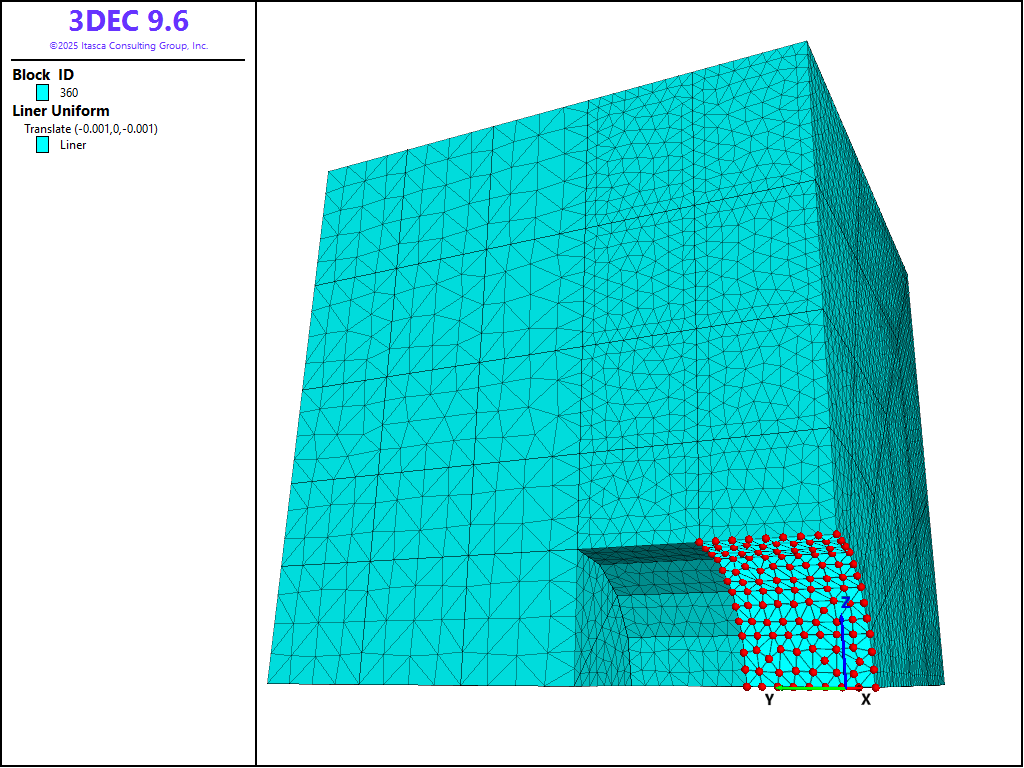Screen dimensions: 1024x768
Task: Click the legend separator line under copyright
Action: point(128,60)
